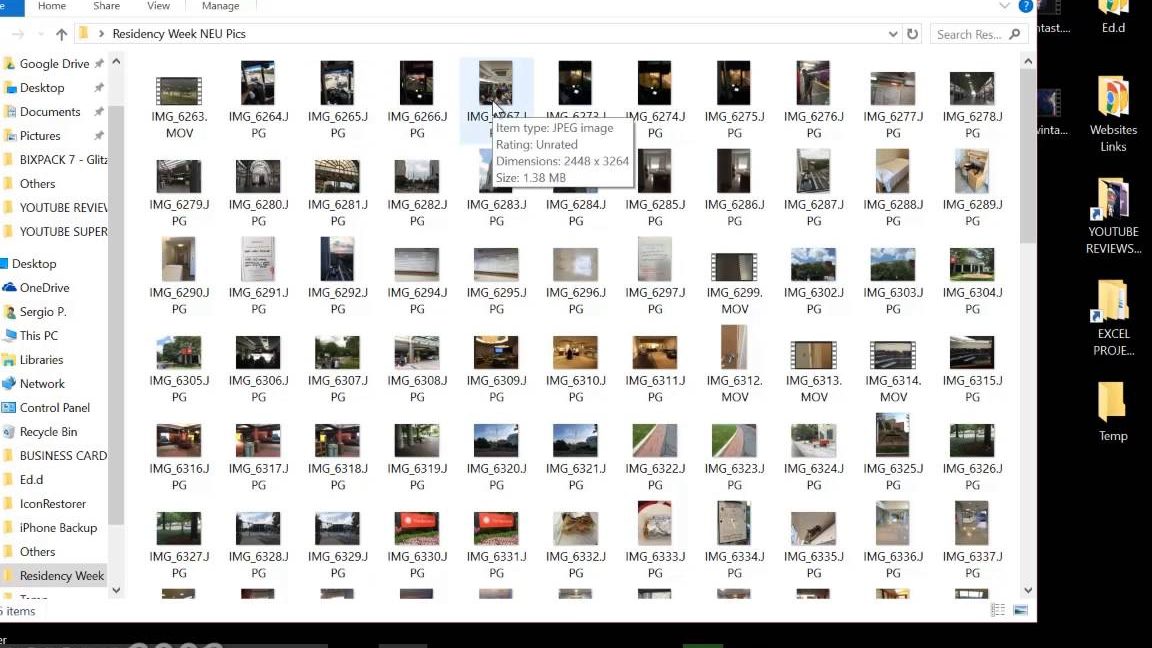
Task: Expand the breadcrumb arrow before folder name
Action: (101, 34)
